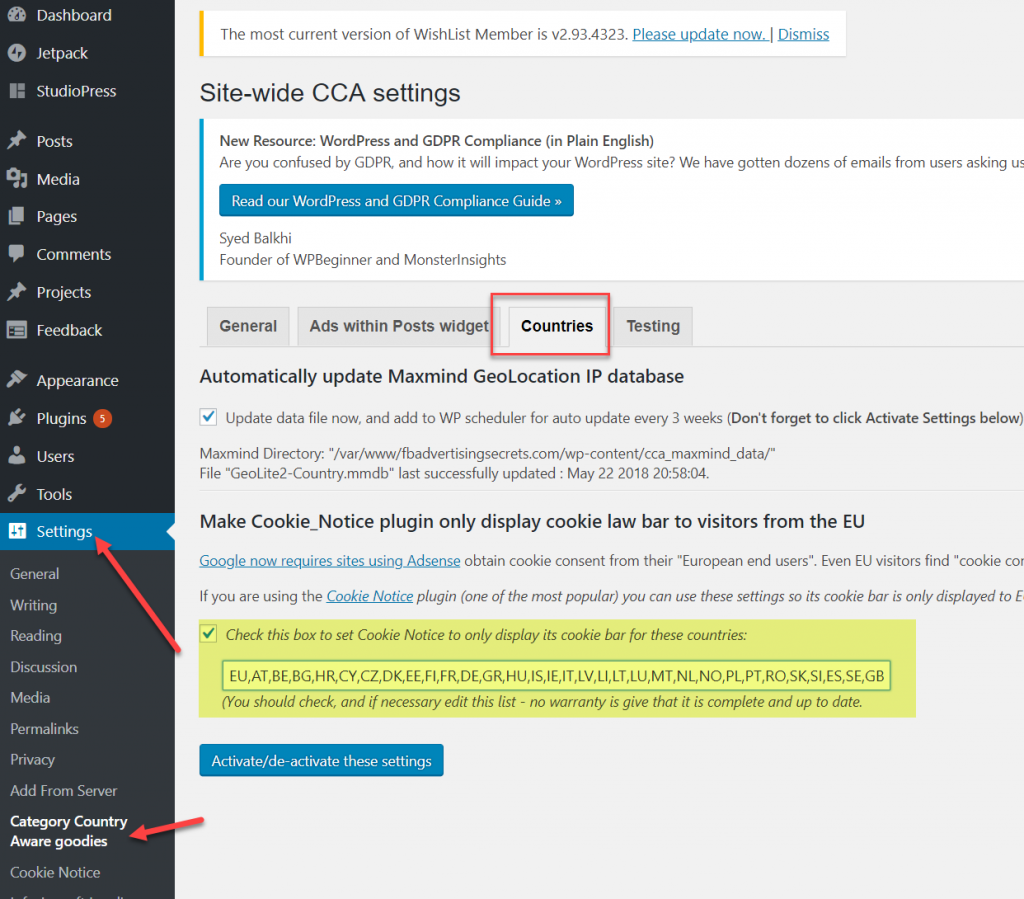This screenshot has height=899, width=1024.
Task: Open Permalinks settings
Action: (x=44, y=729)
